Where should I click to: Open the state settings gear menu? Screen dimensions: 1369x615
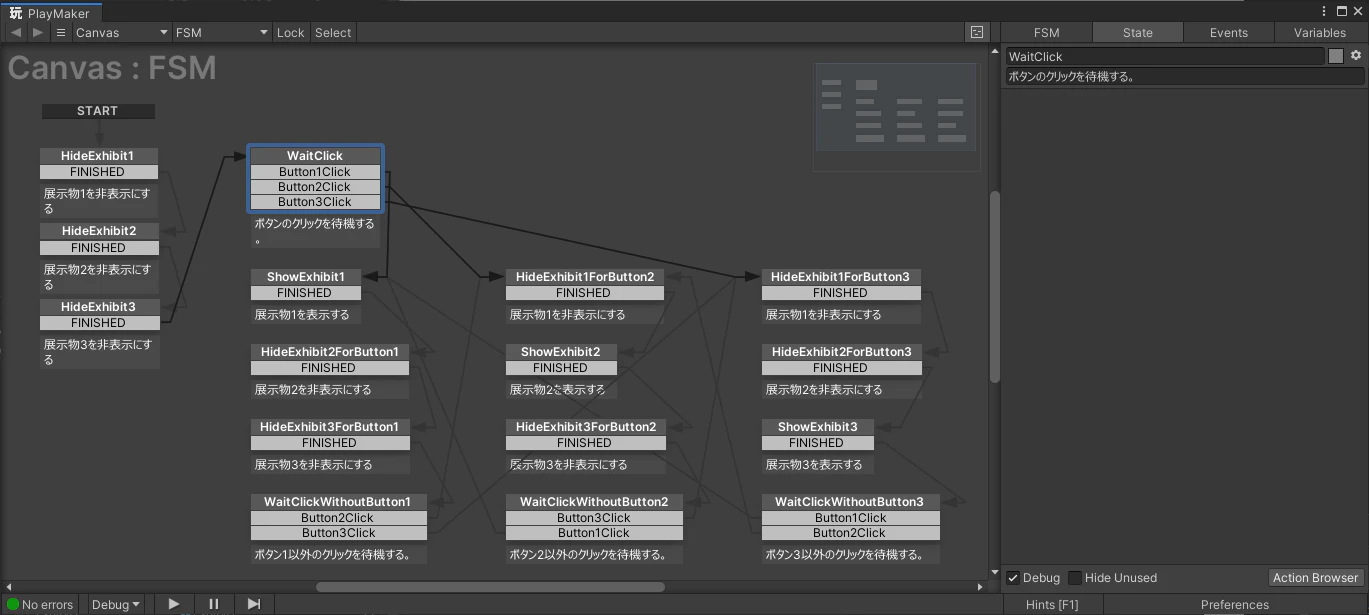coord(1356,56)
